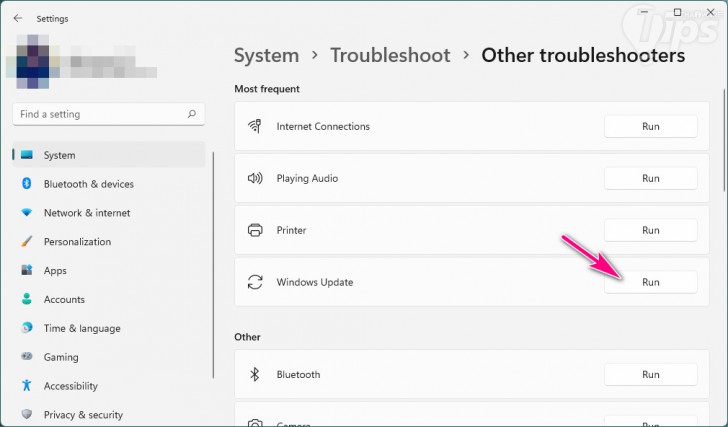Run the Bluetooth troubleshooter
Viewport: 728px width, 427px height.
(650, 375)
